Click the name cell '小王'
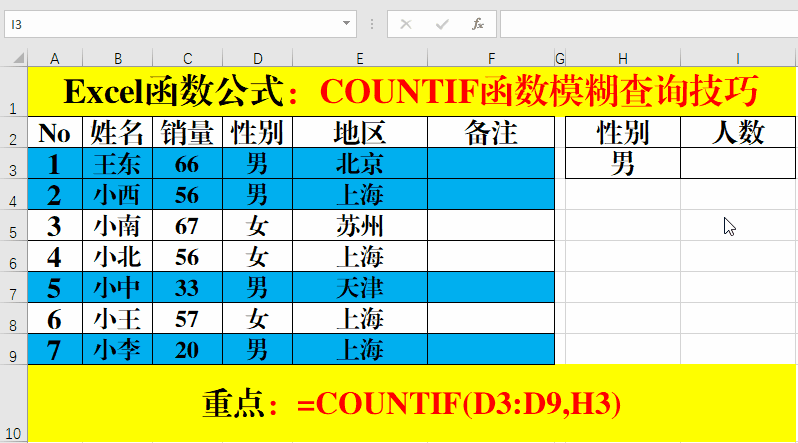Viewport: 798px width, 443px height. click(118, 319)
